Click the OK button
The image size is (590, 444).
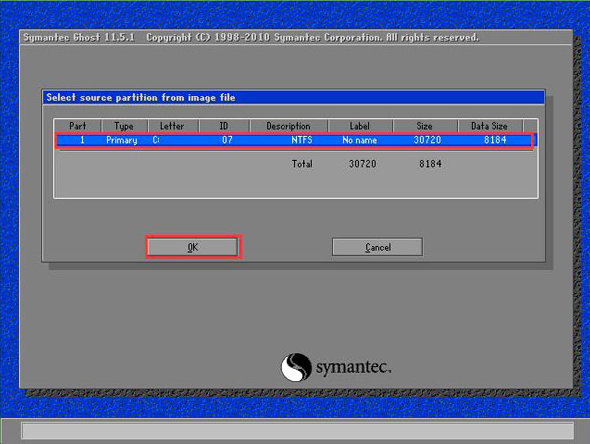point(193,247)
